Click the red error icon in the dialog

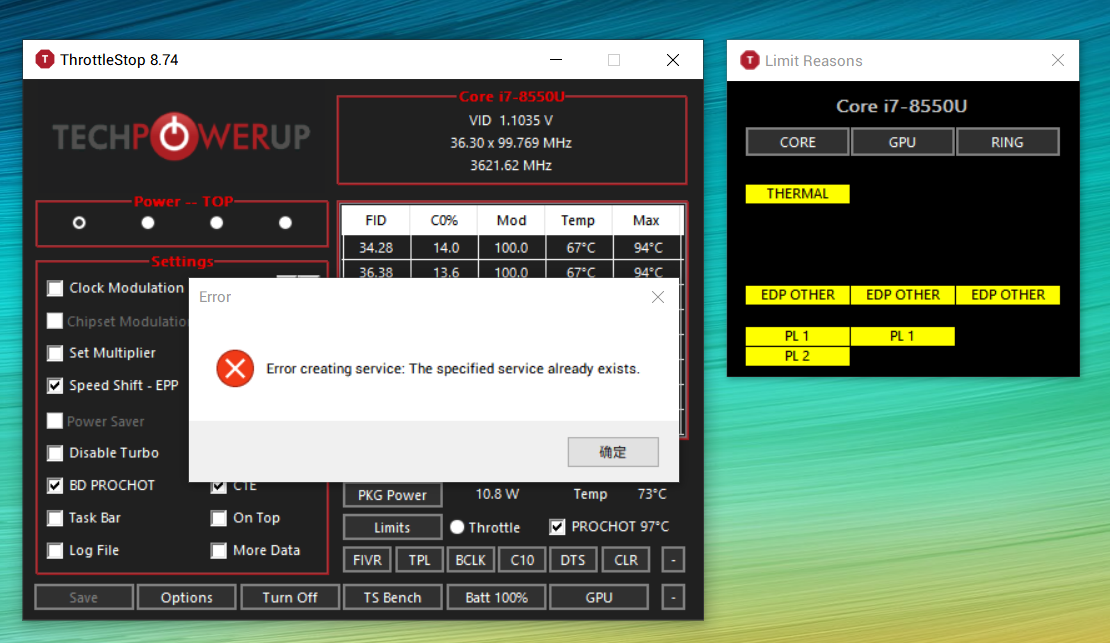pos(235,368)
